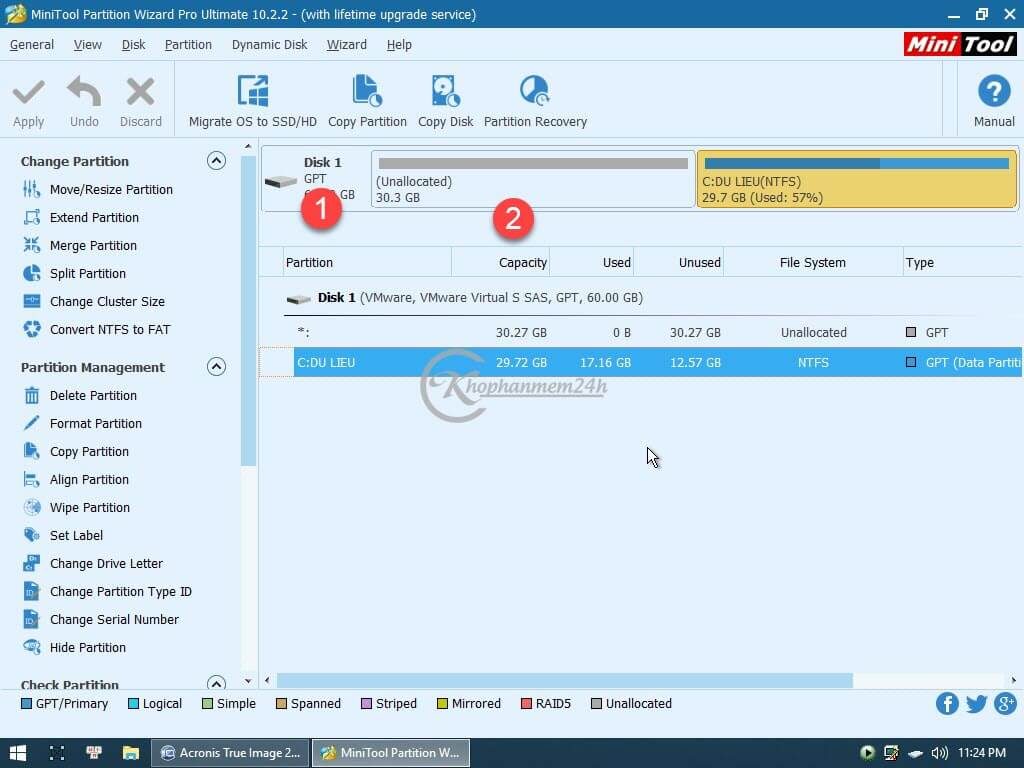Open the Wizard menu

tap(346, 44)
